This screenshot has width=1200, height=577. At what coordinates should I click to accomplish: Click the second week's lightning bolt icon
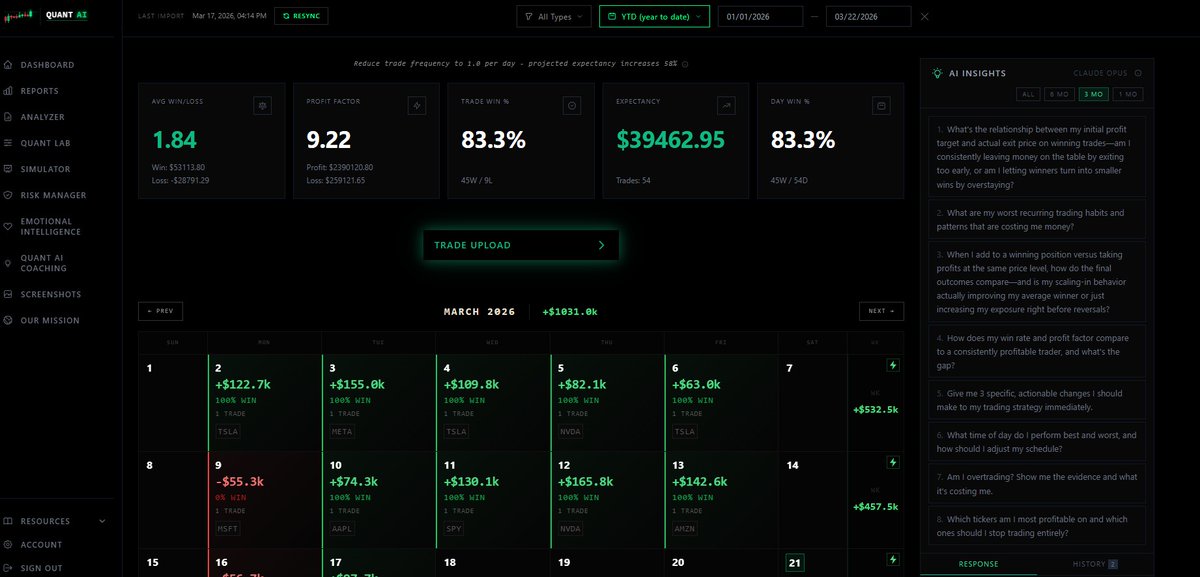[893, 463]
